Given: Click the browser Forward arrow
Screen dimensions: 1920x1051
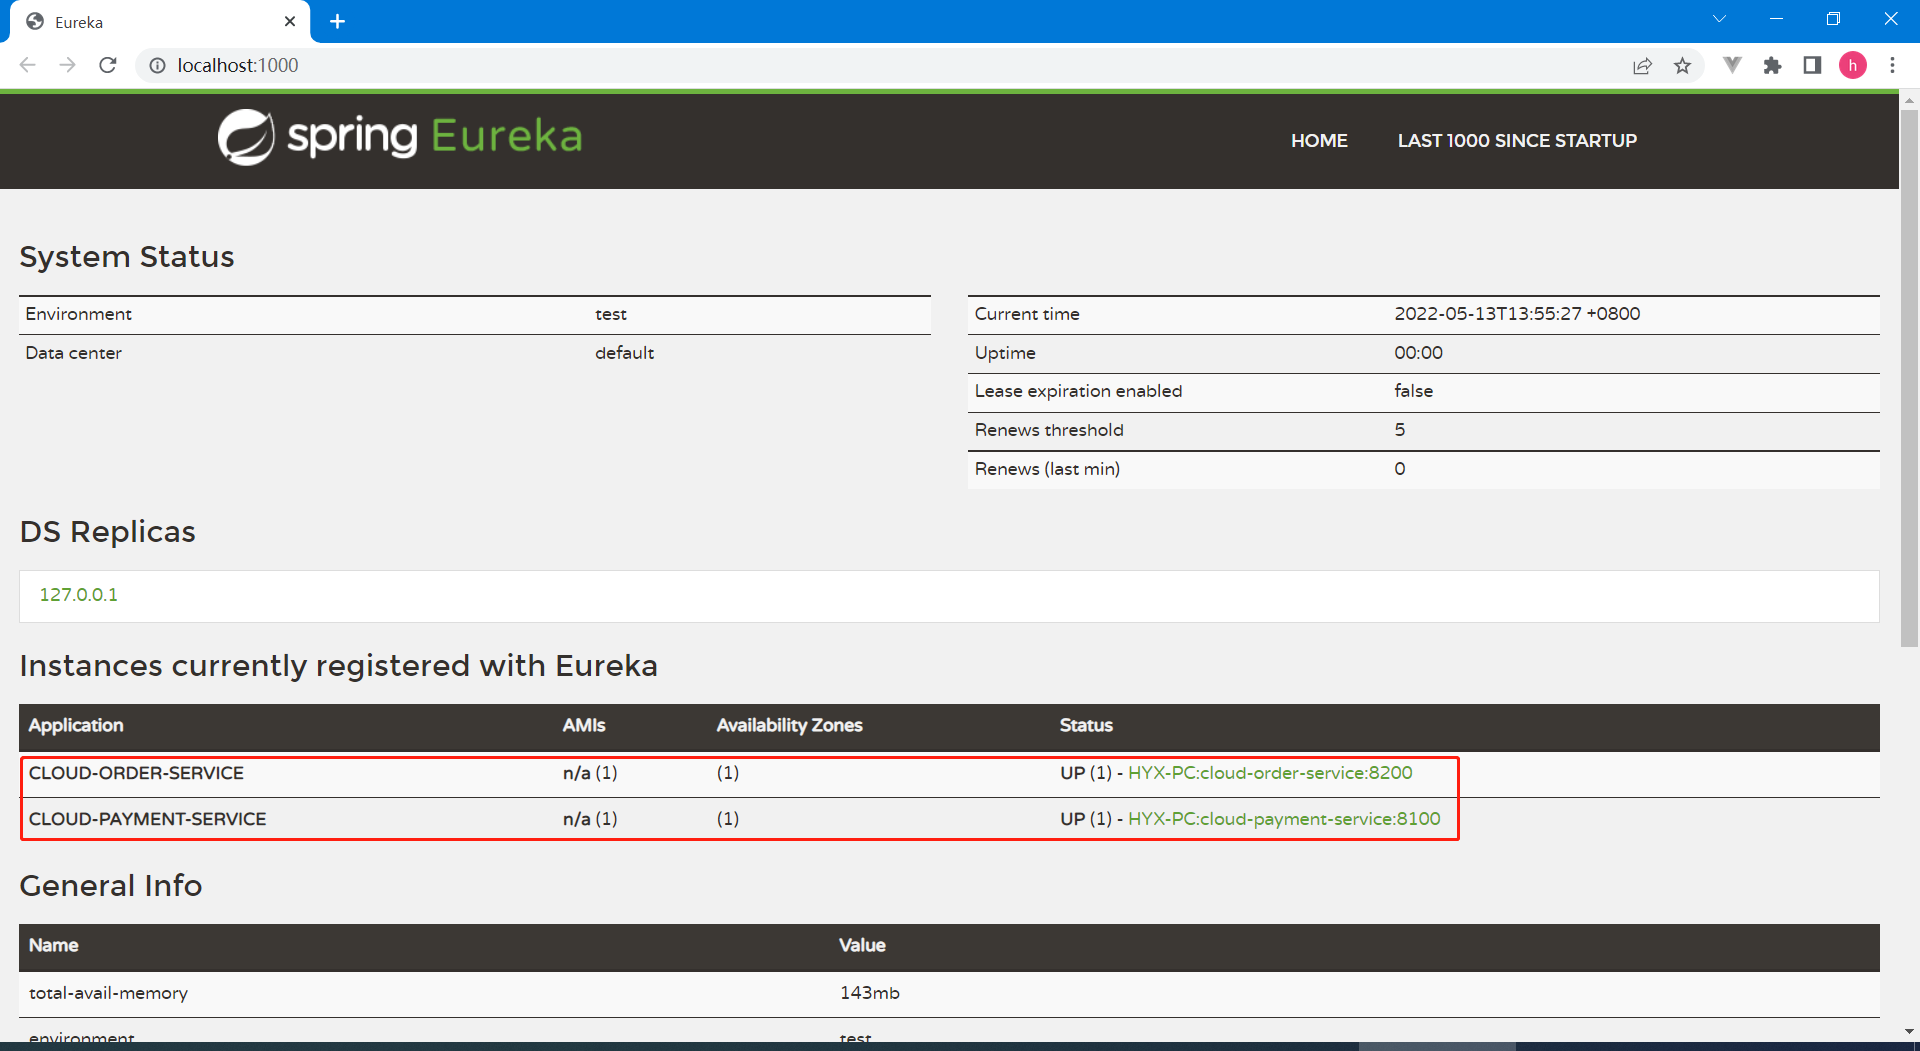Looking at the screenshot, I should tap(67, 65).
